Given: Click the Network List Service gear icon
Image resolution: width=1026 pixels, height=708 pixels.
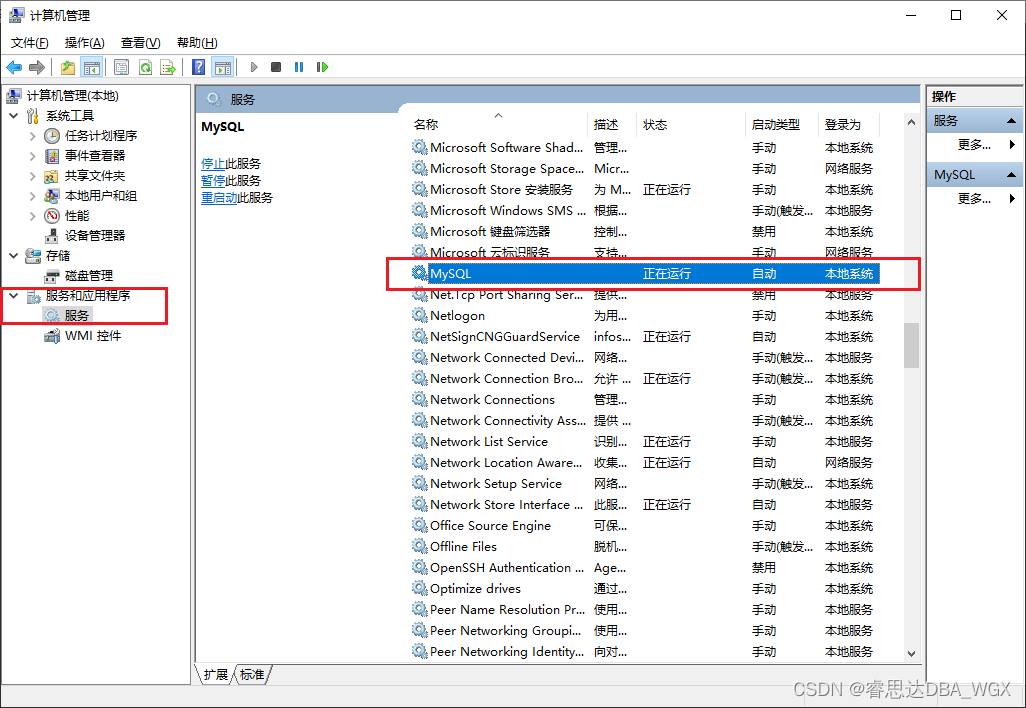Looking at the screenshot, I should [x=419, y=441].
